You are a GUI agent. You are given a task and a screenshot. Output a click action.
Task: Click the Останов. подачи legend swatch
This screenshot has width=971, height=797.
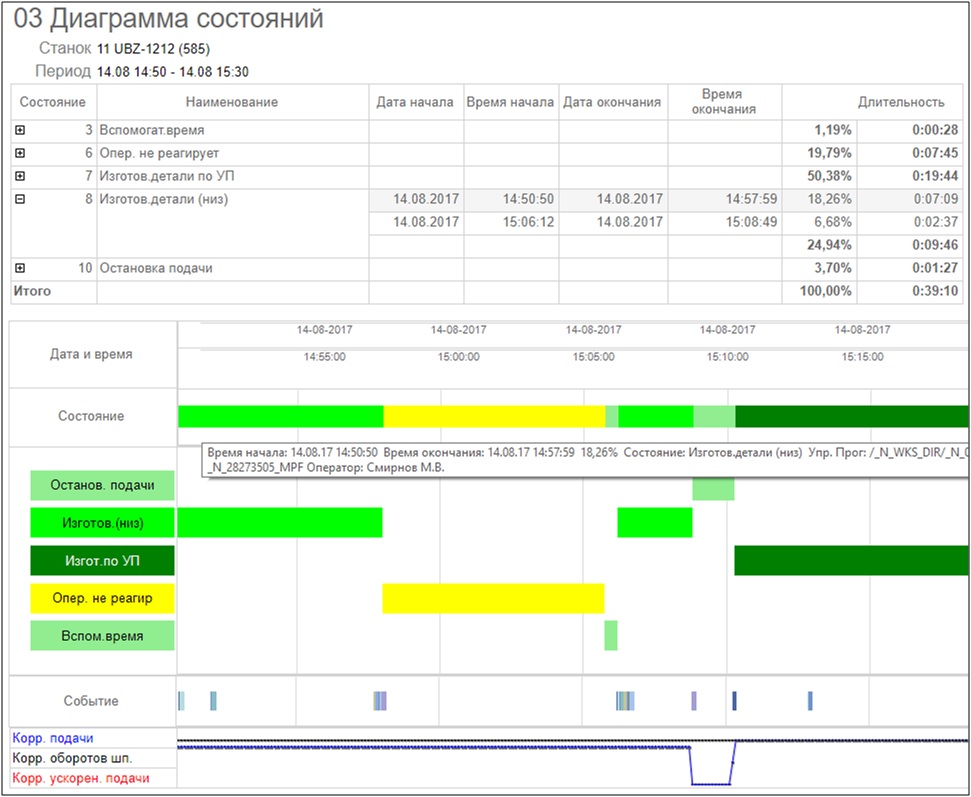(x=102, y=485)
